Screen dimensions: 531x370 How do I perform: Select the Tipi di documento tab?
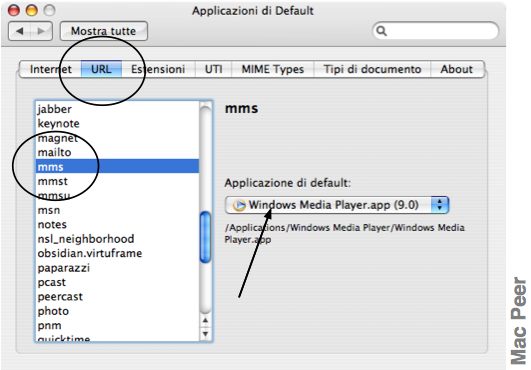coord(372,69)
